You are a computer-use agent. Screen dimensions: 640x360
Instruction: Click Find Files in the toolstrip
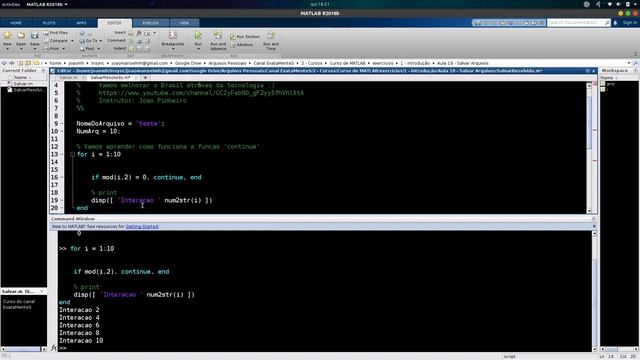(x=56, y=33)
